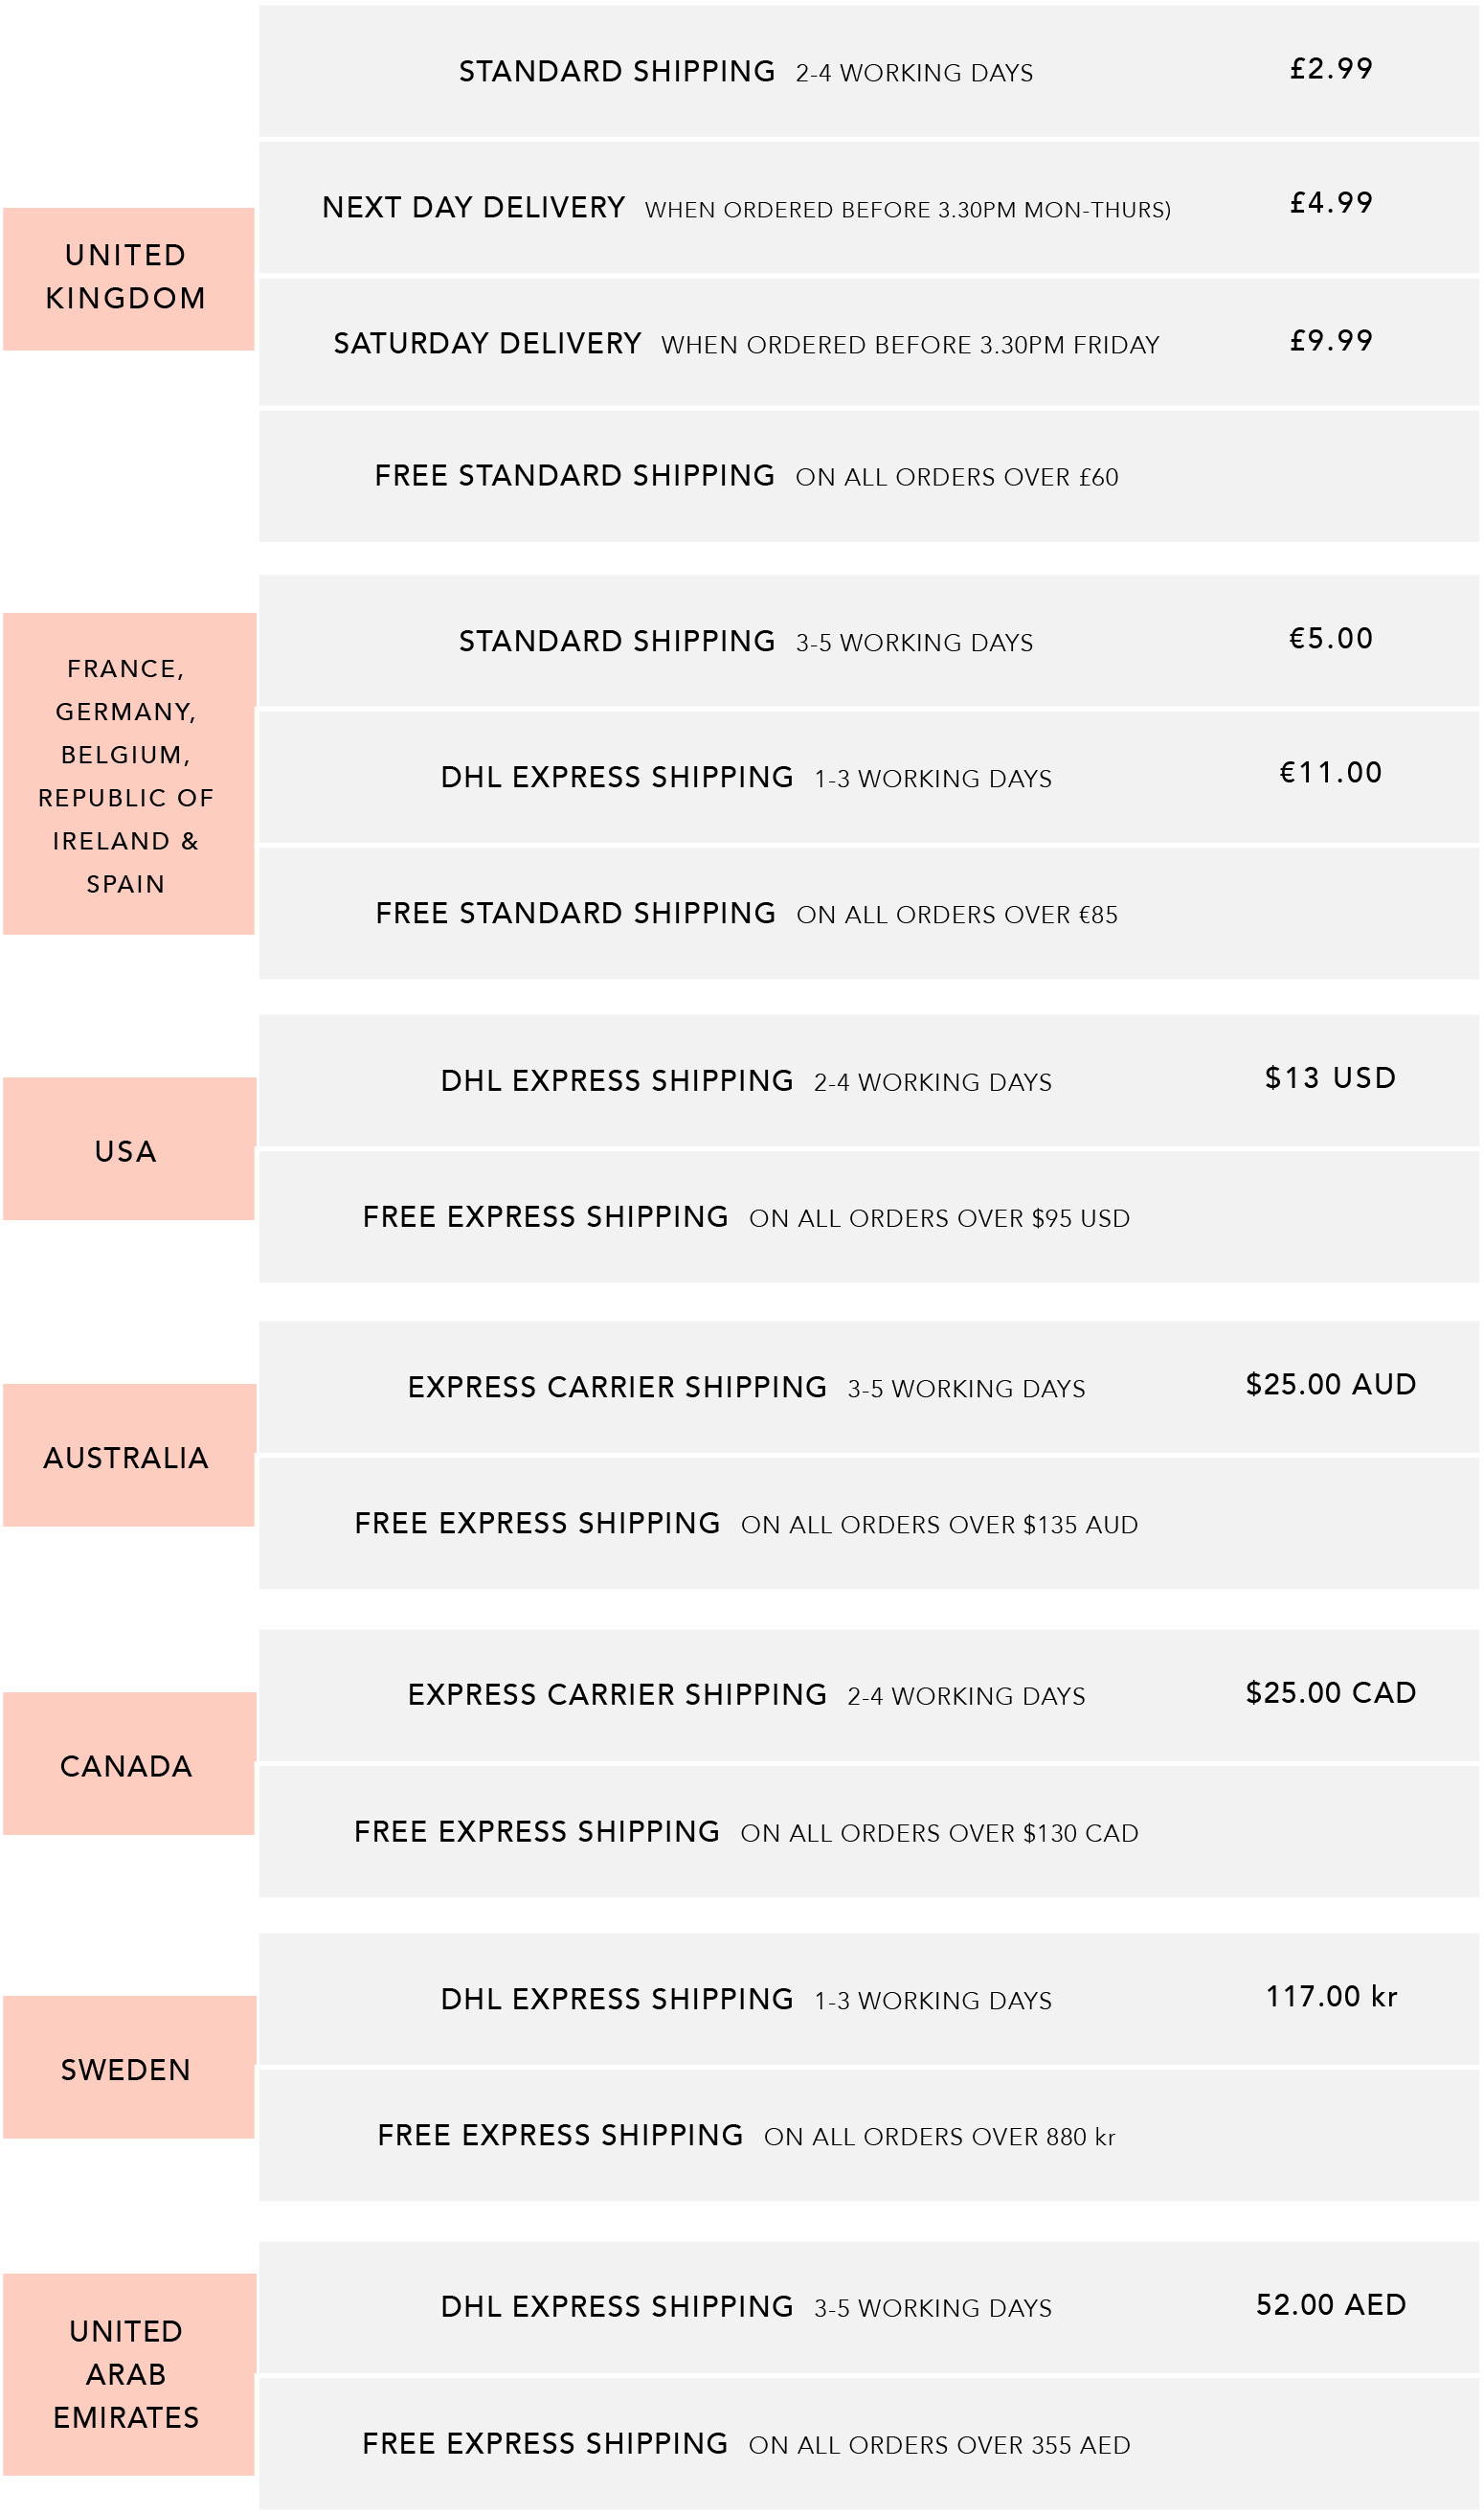Select the Next Day Delivery £4.99 row

868,207
